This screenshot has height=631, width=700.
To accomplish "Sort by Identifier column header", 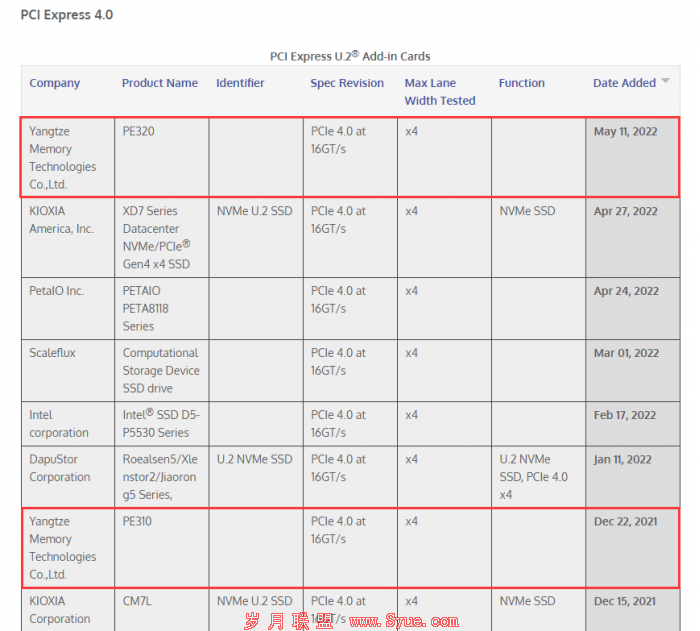I will (240, 83).
